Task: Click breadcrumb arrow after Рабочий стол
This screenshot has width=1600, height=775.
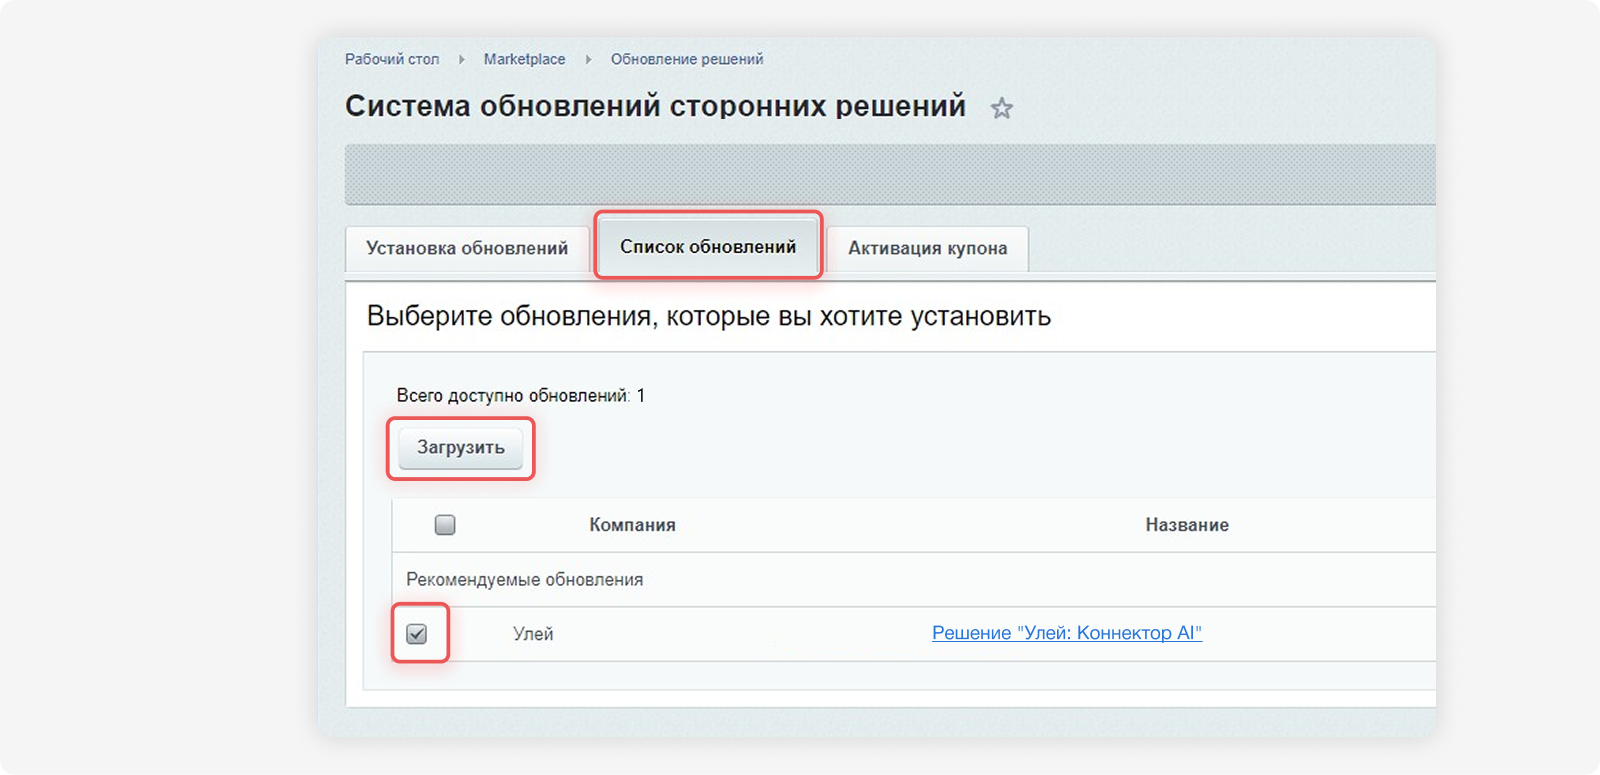Action: pyautogui.click(x=462, y=60)
